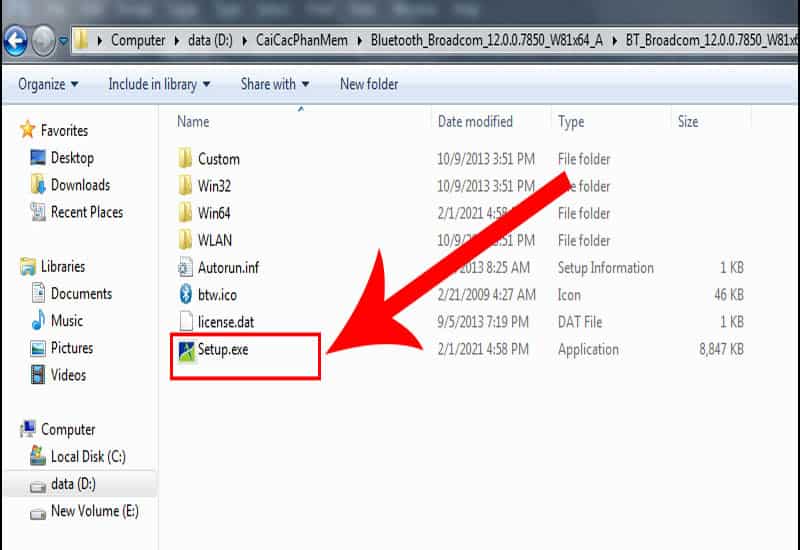The image size is (800, 550).
Task: Expand the Include in library dropdown
Action: point(159,84)
